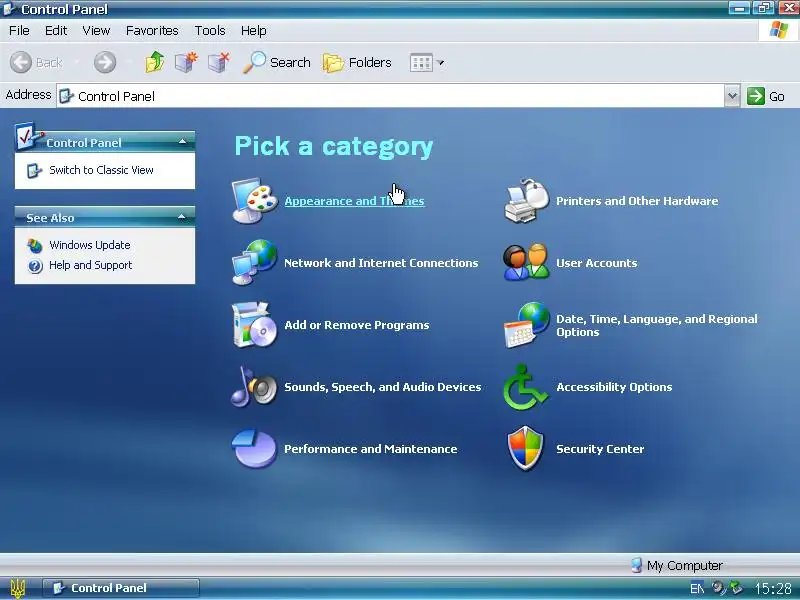
Task: Click the Date, Time, Language calendar icon
Action: click(526, 324)
